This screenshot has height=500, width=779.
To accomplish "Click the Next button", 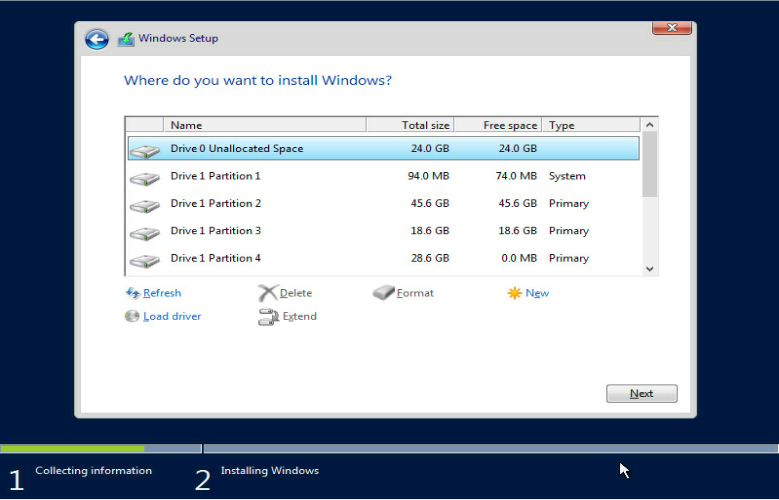I will pos(641,394).
